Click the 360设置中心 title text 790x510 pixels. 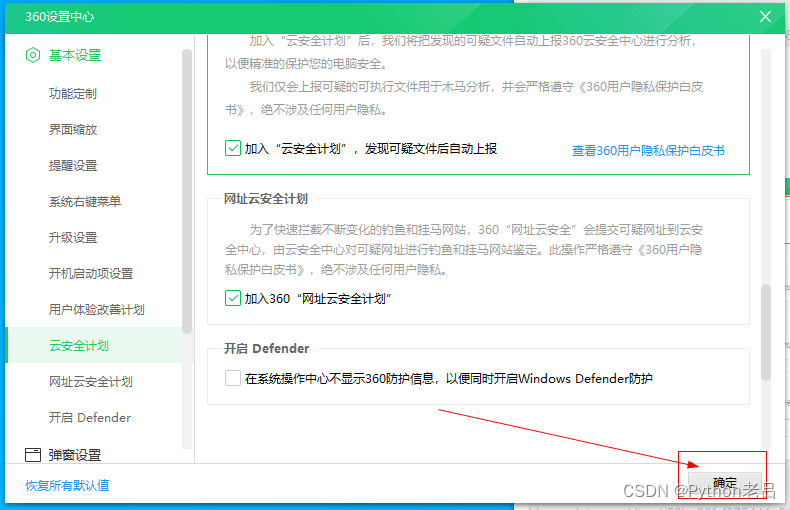pyautogui.click(x=59, y=17)
